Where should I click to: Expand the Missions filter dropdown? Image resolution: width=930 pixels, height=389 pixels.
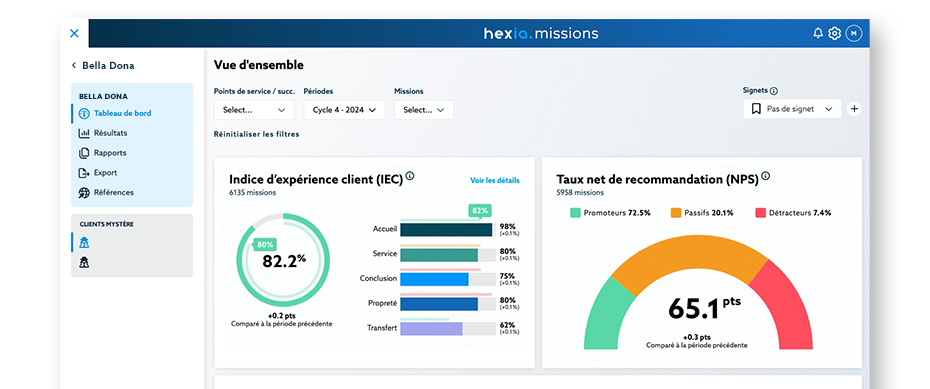click(x=423, y=110)
